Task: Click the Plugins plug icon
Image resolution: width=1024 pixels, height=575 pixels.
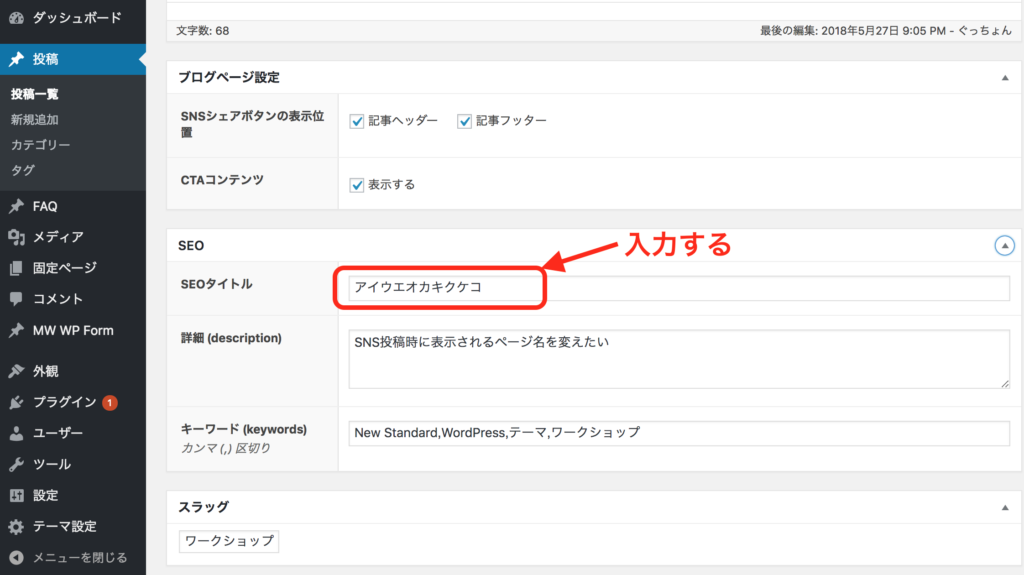Action: point(16,402)
